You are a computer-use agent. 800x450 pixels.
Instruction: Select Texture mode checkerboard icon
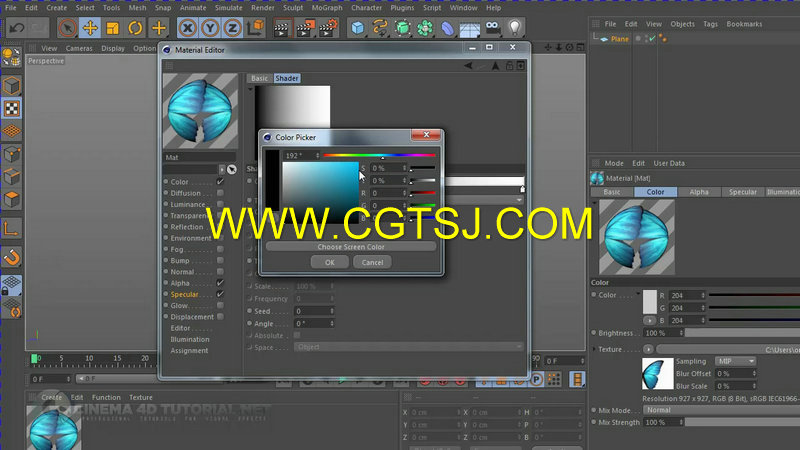coord(11,108)
